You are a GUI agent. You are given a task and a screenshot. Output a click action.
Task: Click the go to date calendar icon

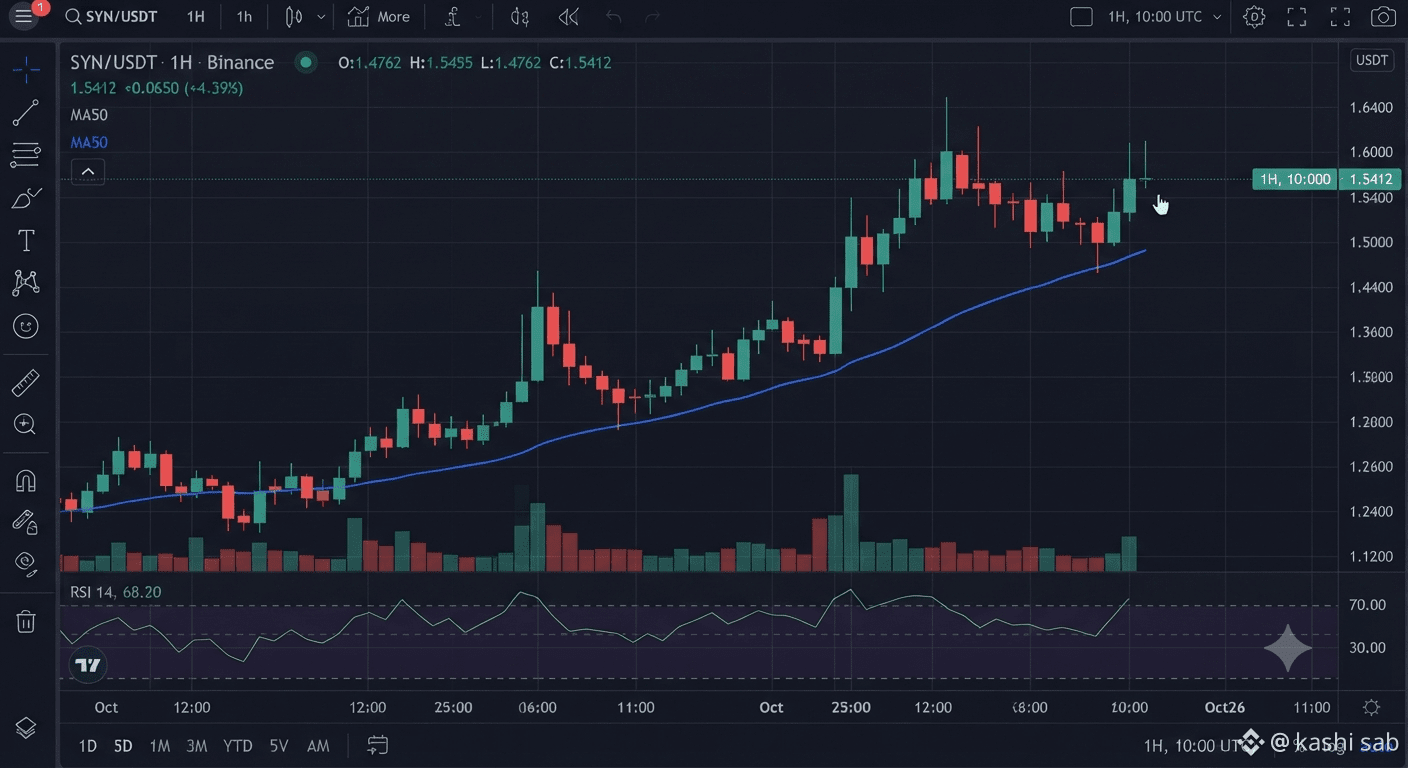(x=377, y=745)
